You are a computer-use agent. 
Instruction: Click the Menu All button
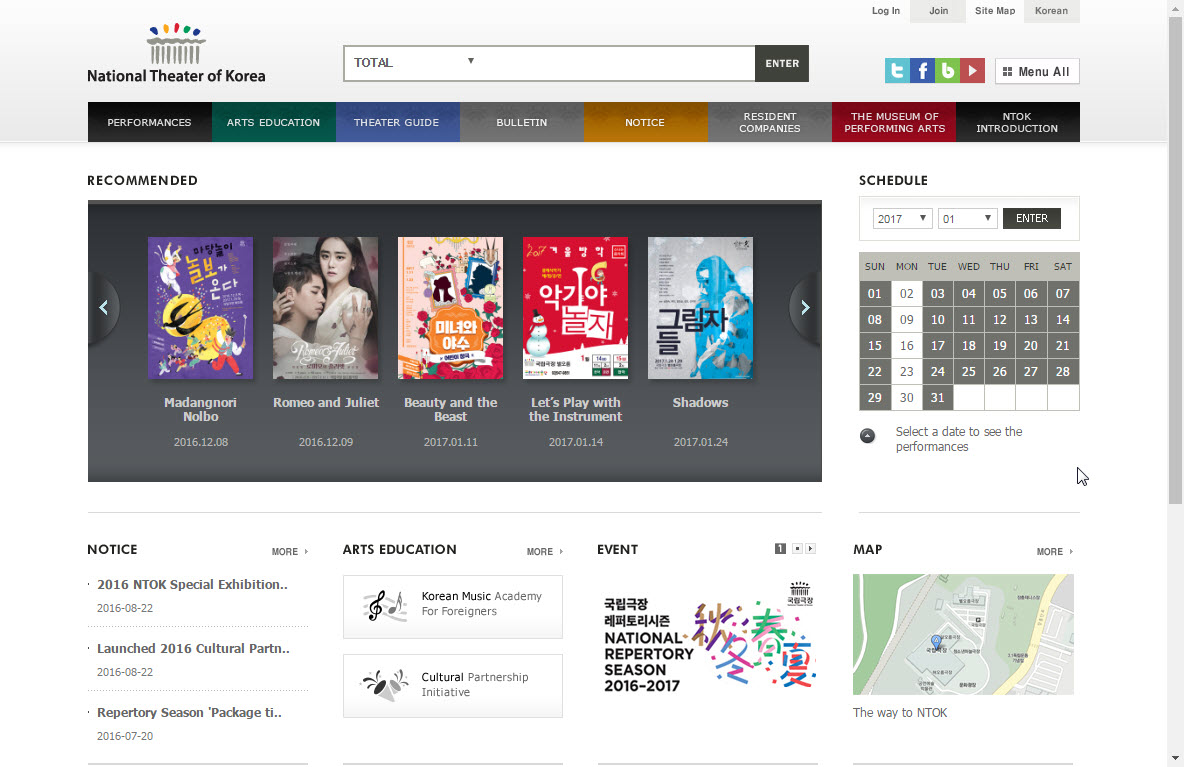[x=1037, y=72]
